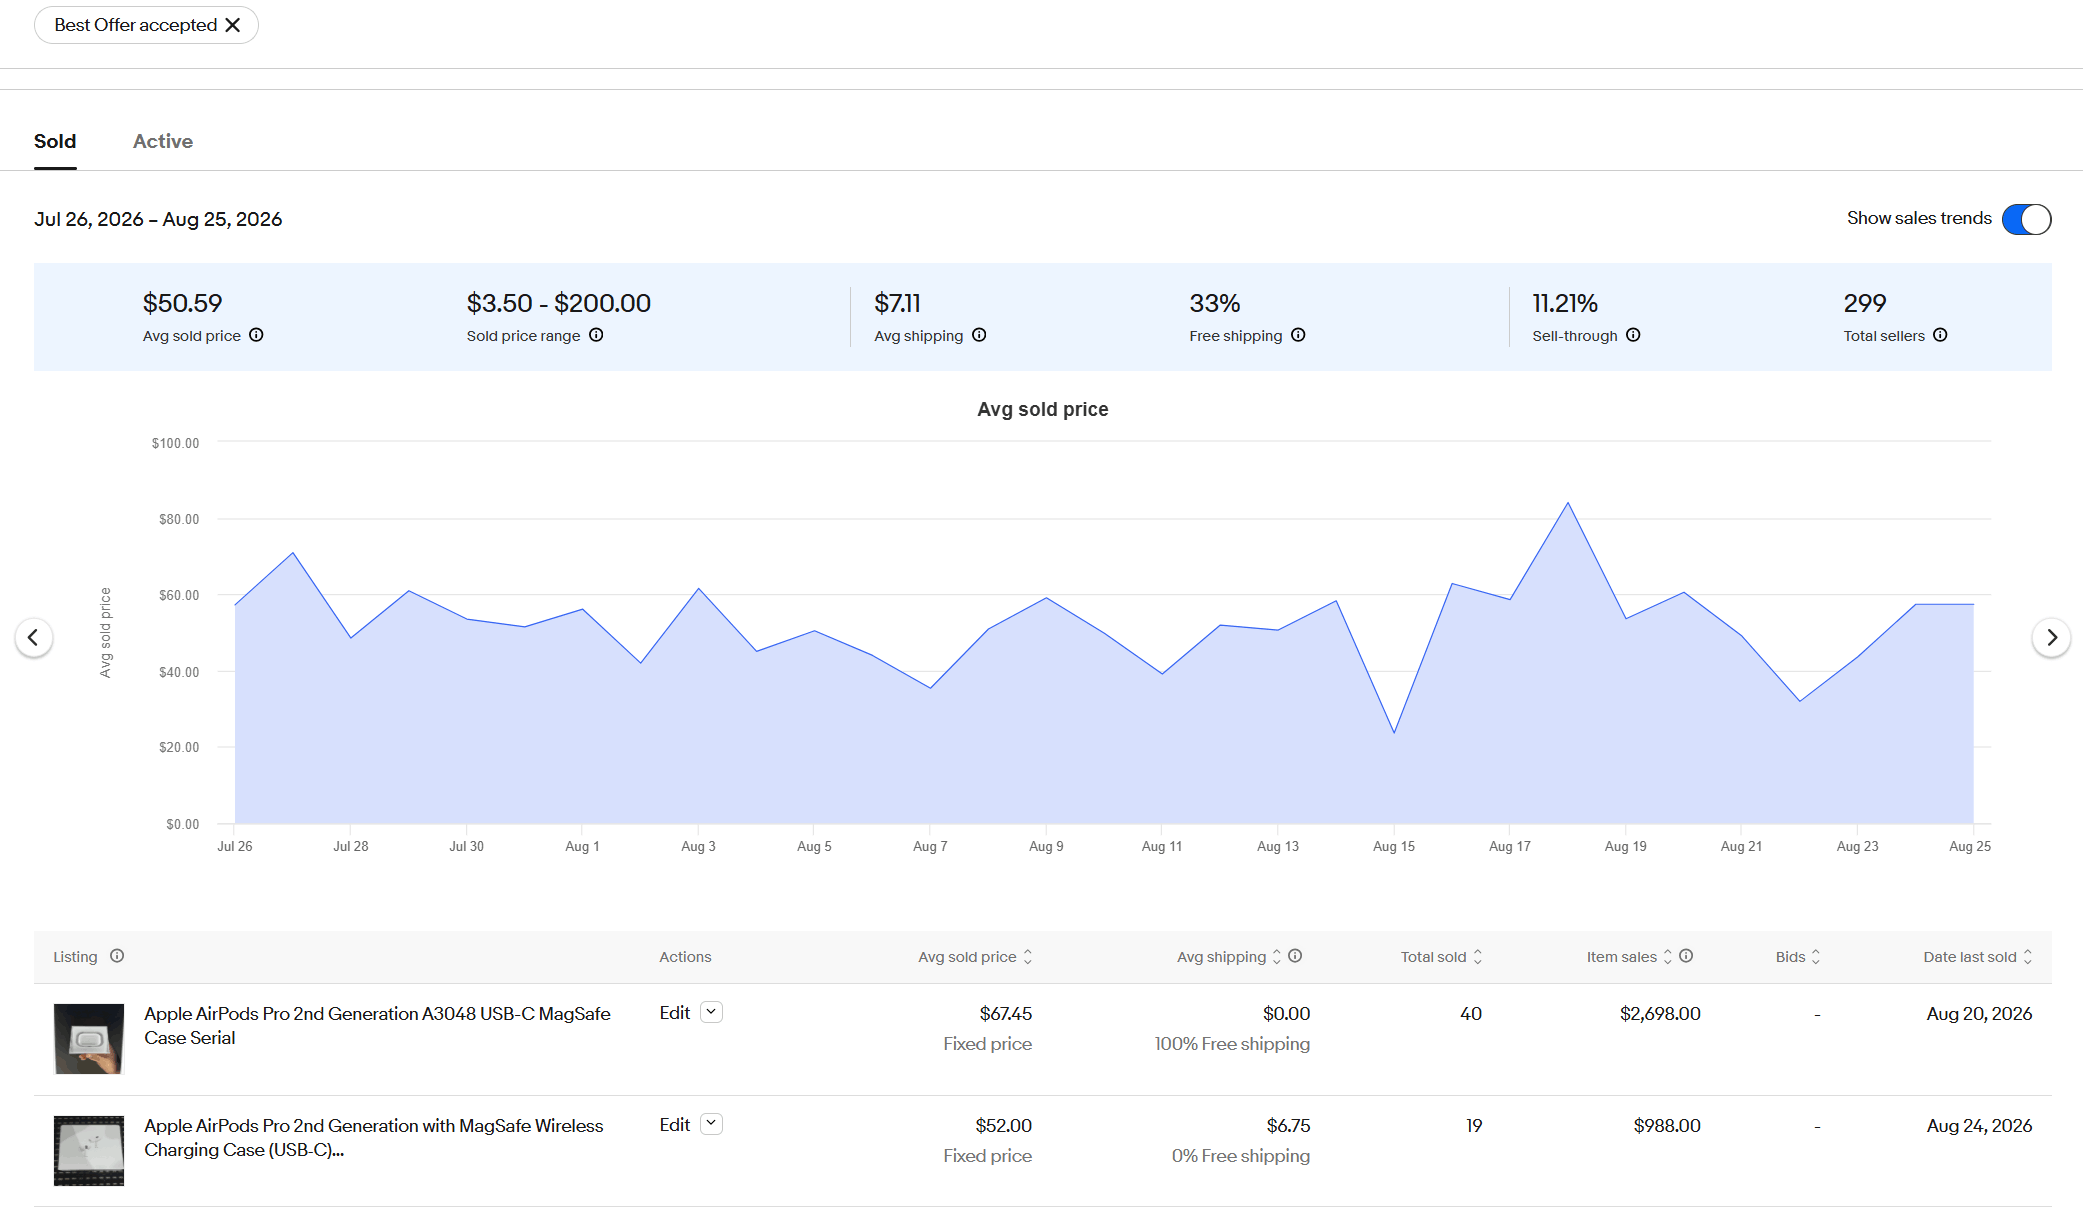This screenshot has height=1221, width=2083.
Task: Switch to the Sold tab
Action: pos(55,141)
